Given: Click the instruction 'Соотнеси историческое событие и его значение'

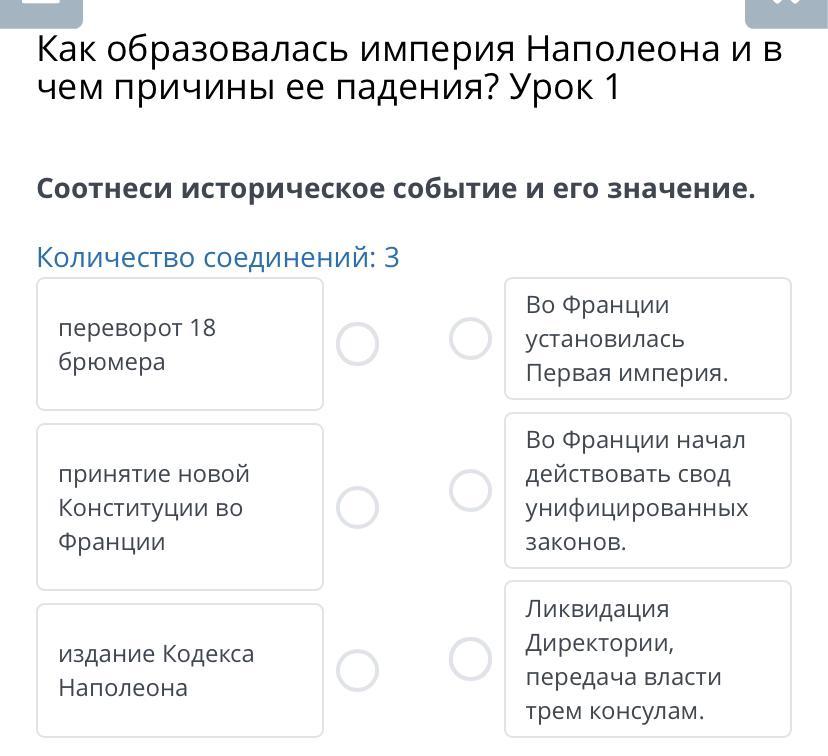Looking at the screenshot, I should click(396, 189).
